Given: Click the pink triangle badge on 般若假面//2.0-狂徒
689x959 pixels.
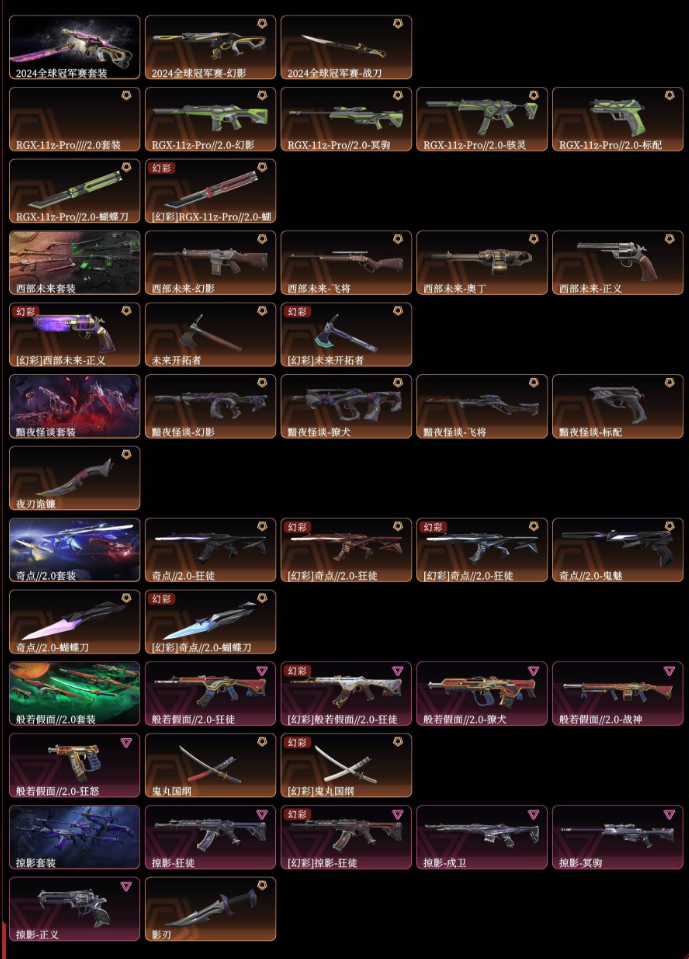Looking at the screenshot, I should (x=262, y=671).
